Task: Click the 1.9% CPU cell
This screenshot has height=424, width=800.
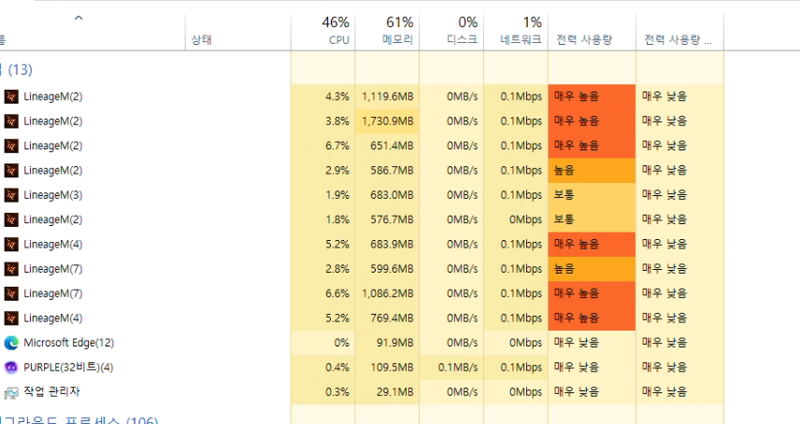Action: [323, 195]
